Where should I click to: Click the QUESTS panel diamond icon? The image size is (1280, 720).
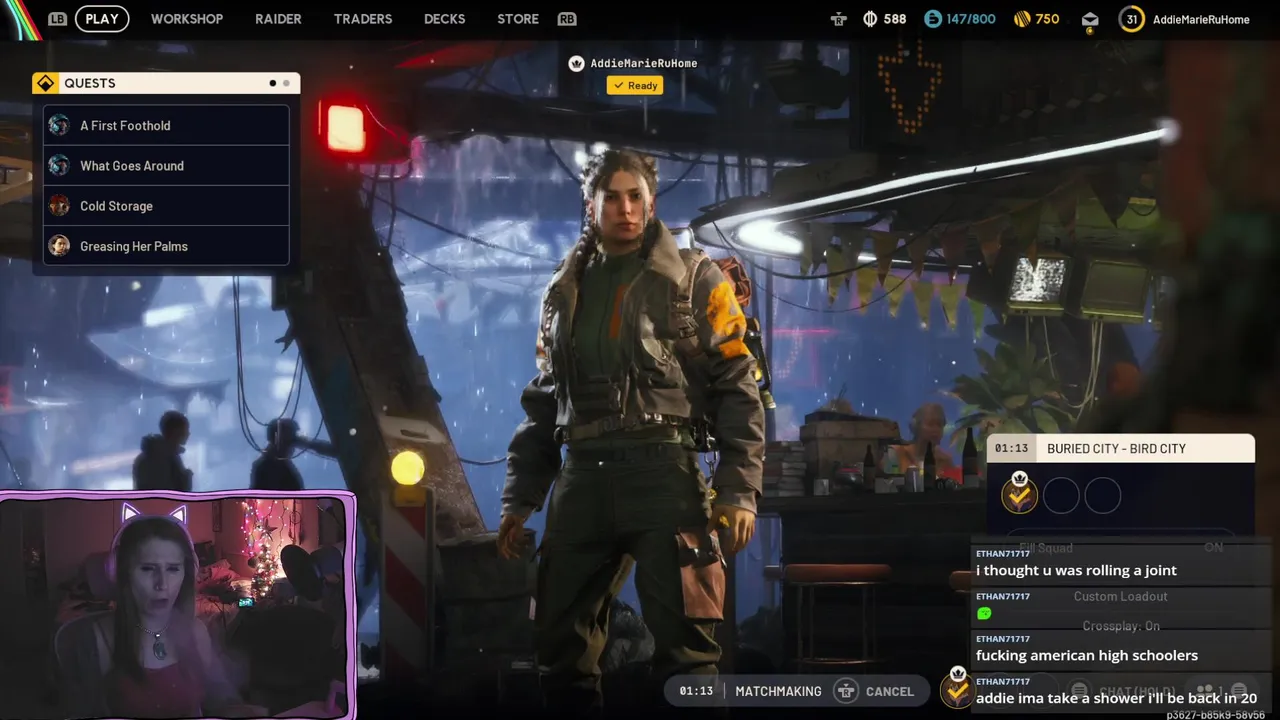pos(45,83)
